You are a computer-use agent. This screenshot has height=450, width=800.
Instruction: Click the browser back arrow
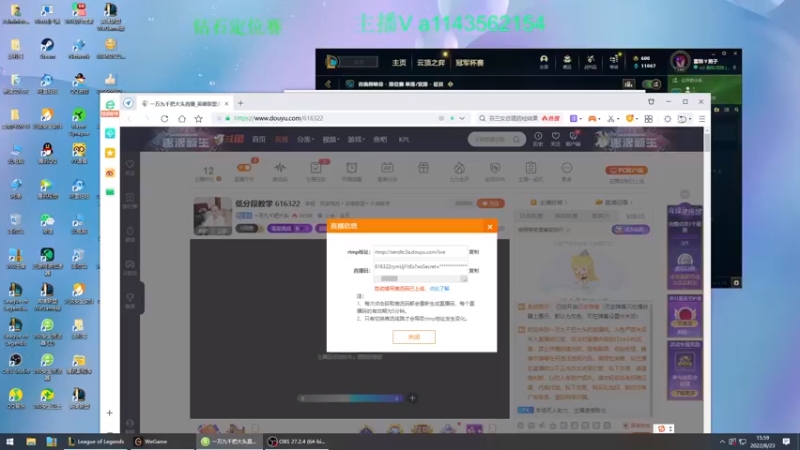coord(130,118)
